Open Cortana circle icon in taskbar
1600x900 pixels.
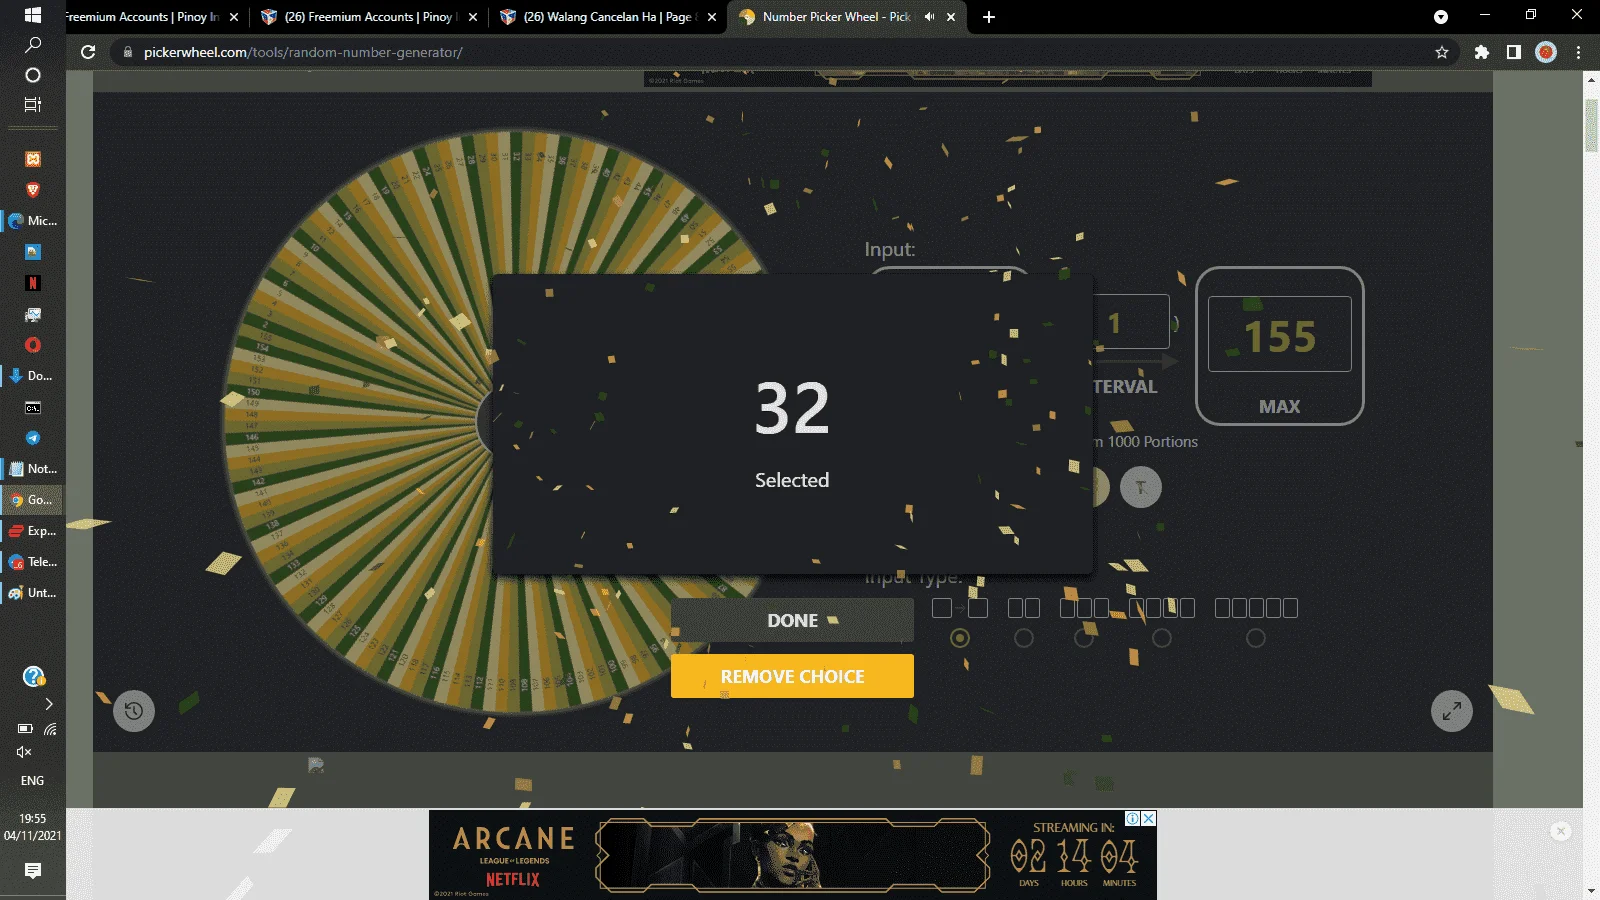click(x=32, y=75)
